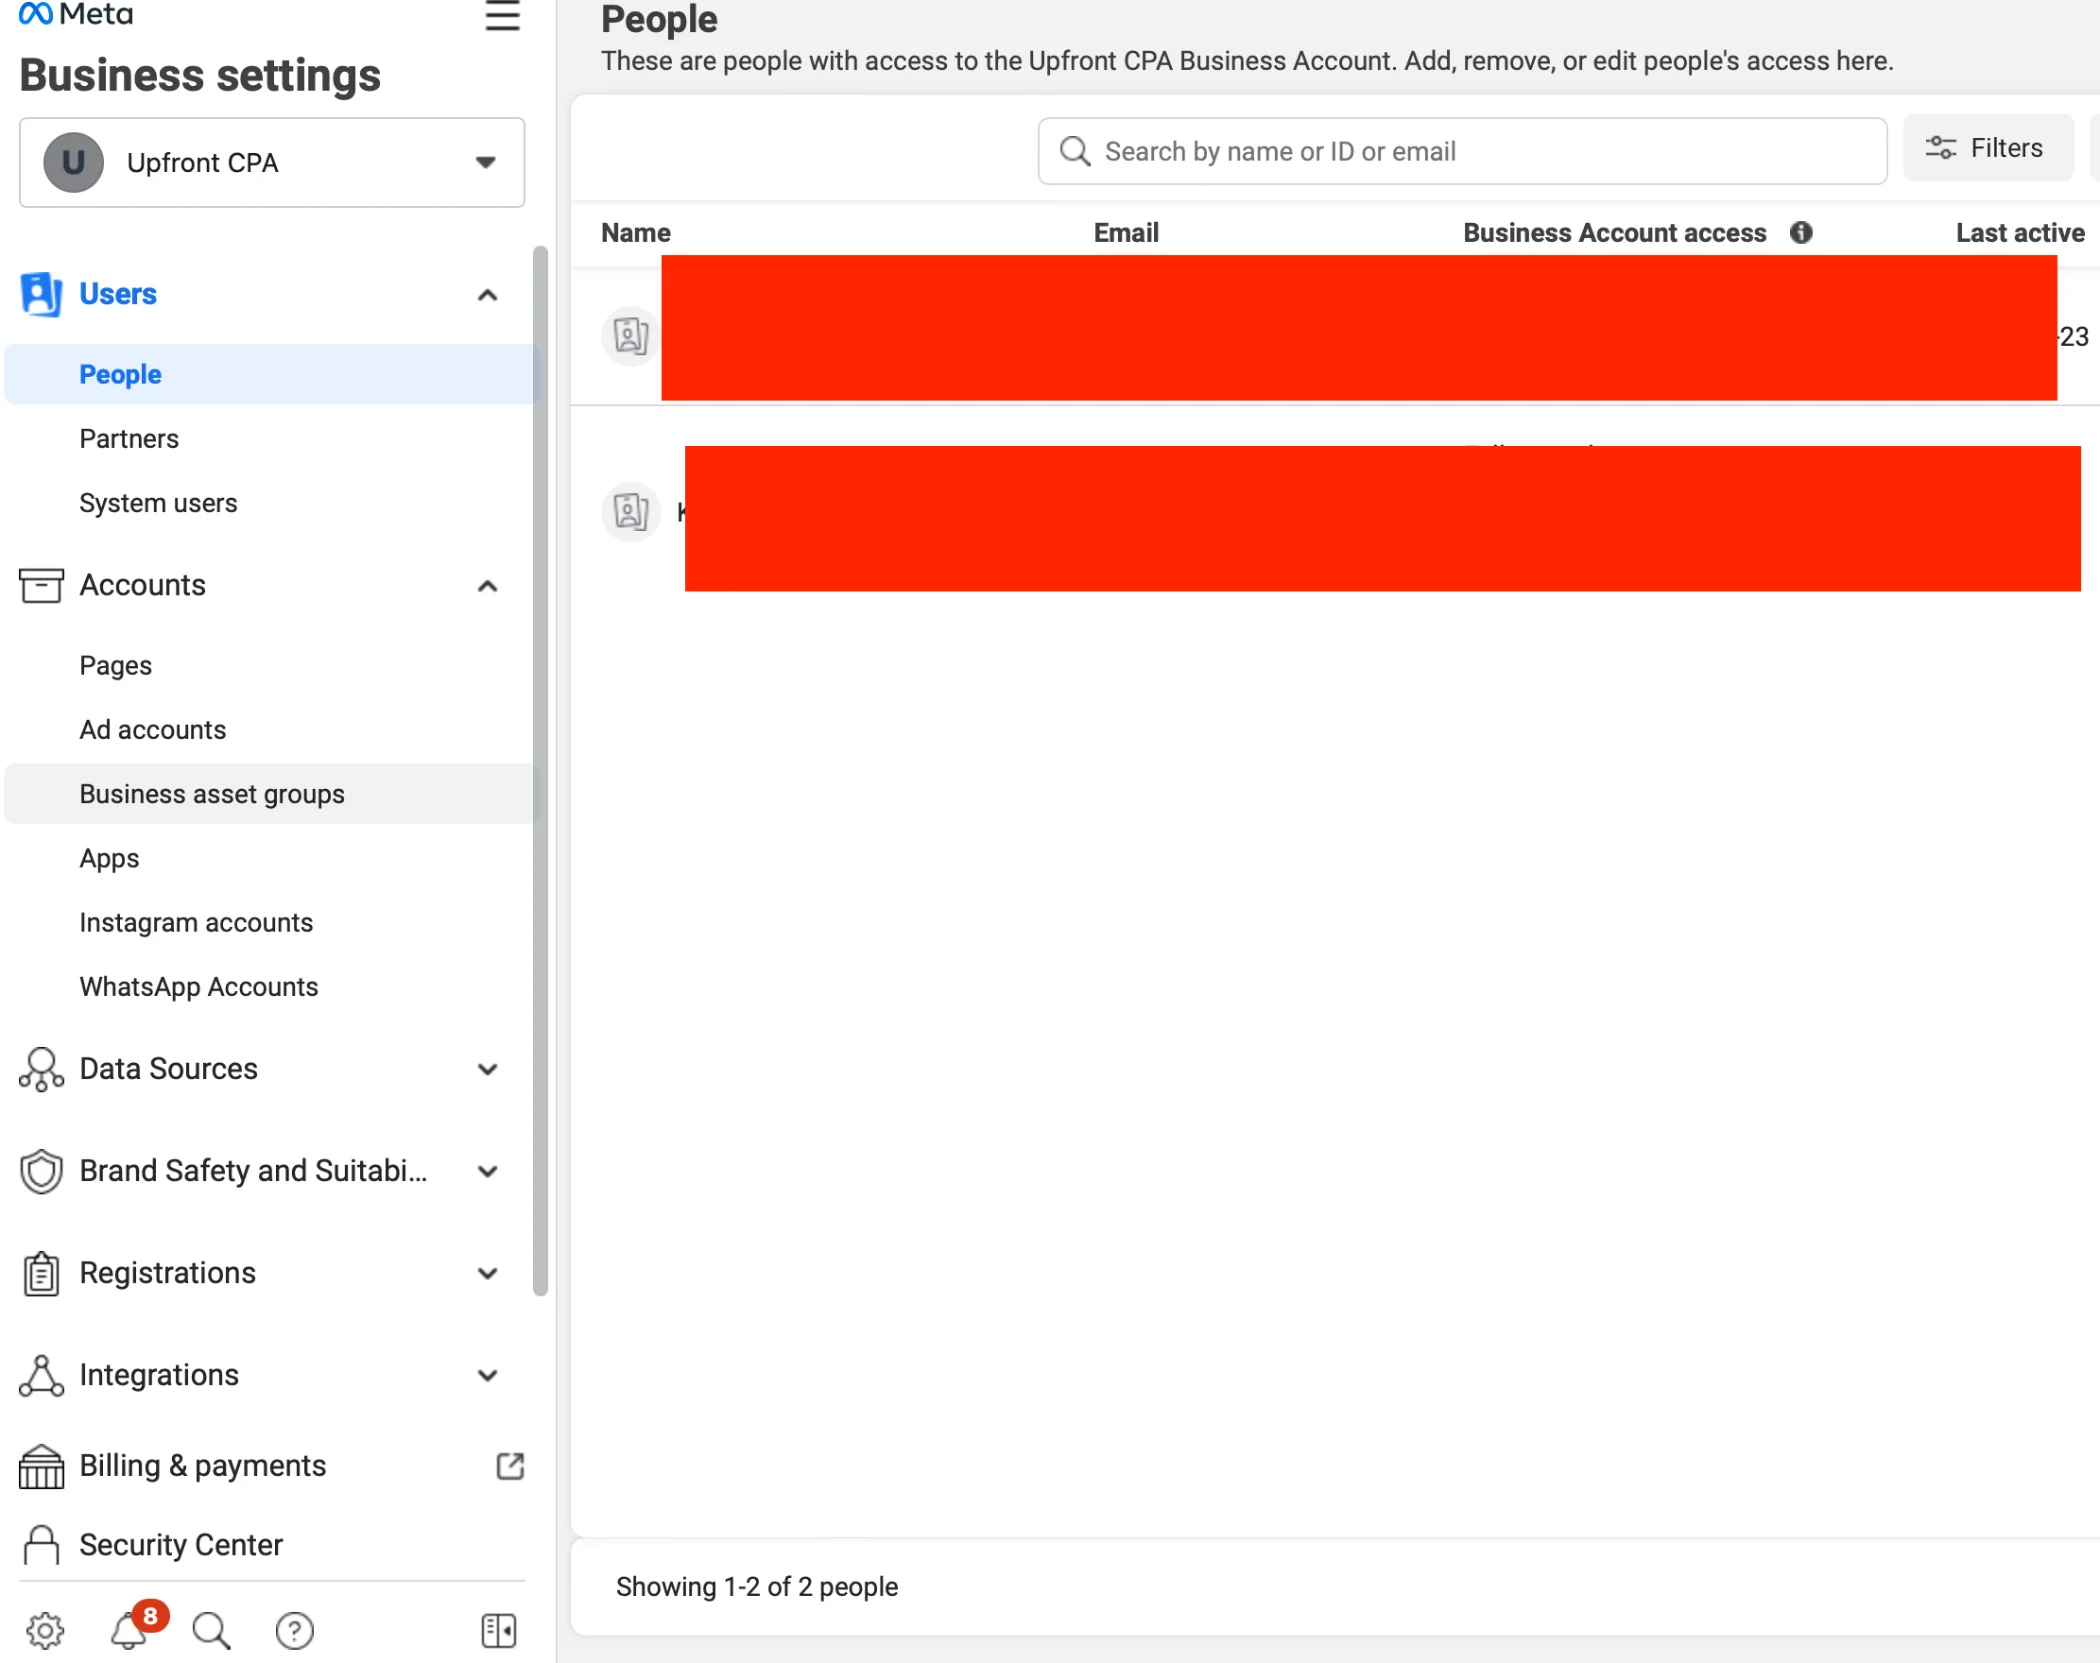
Task: Collapse the Users section
Action: [x=487, y=294]
